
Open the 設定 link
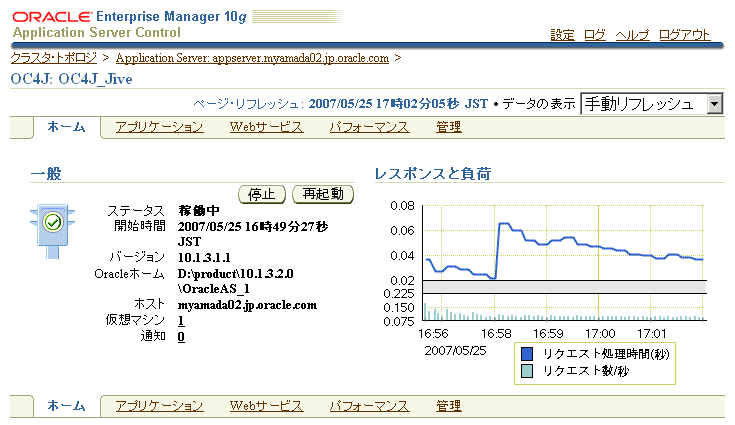click(562, 35)
